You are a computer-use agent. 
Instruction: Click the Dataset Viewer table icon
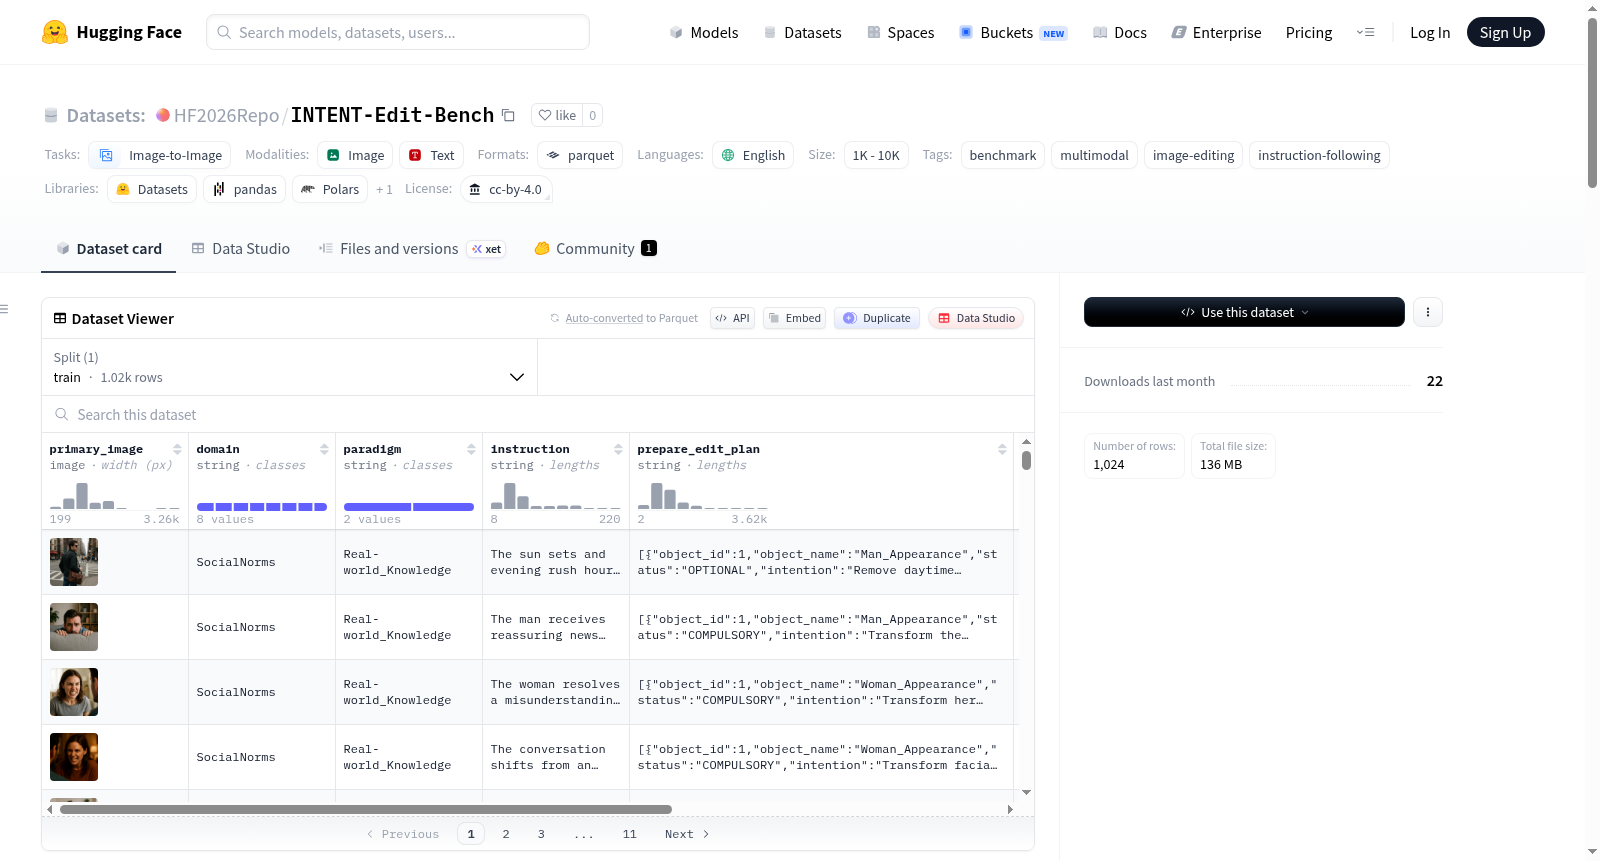pyautogui.click(x=60, y=318)
